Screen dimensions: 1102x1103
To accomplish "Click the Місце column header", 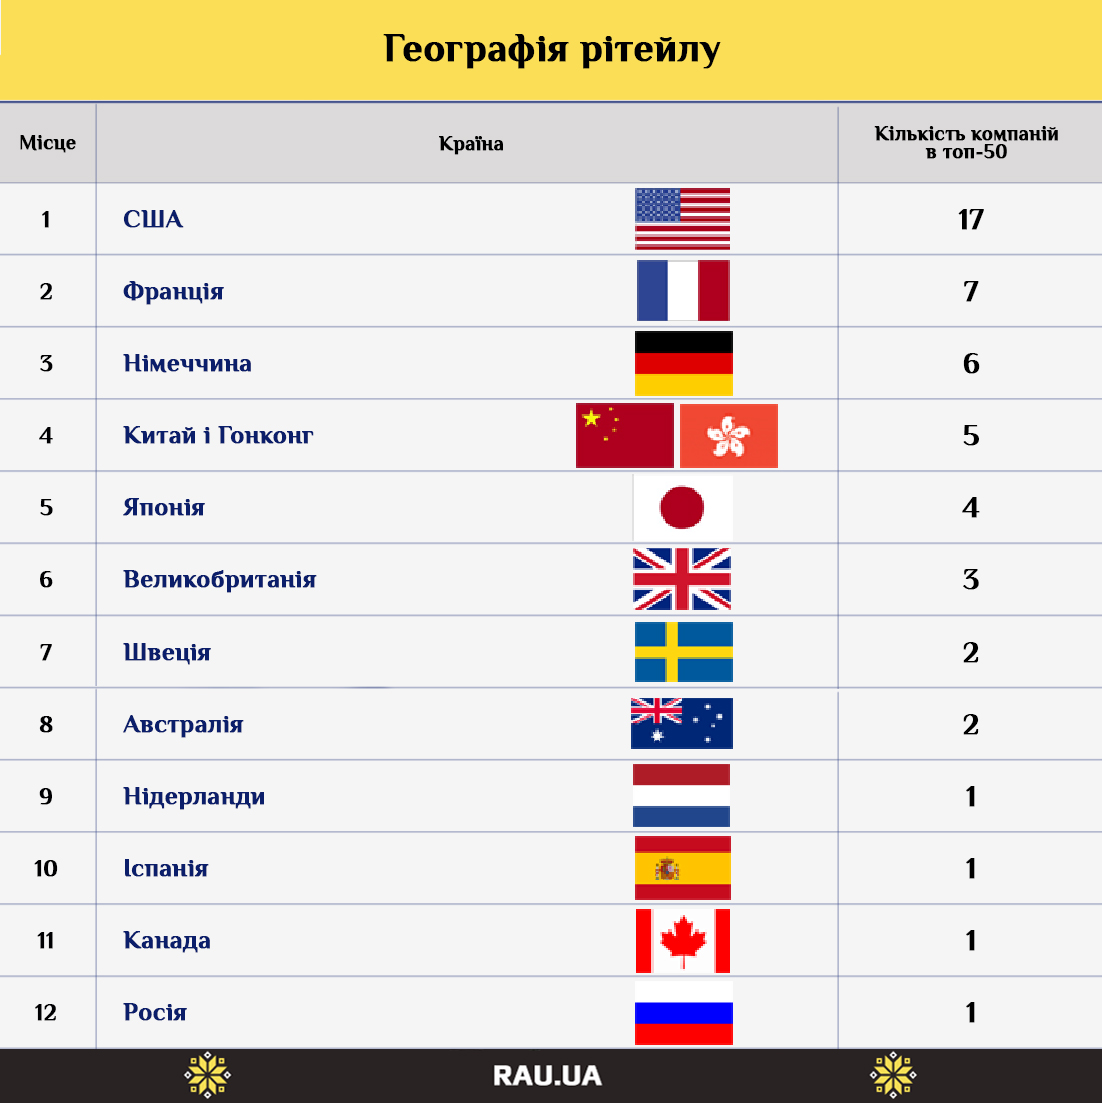I will [x=47, y=143].
